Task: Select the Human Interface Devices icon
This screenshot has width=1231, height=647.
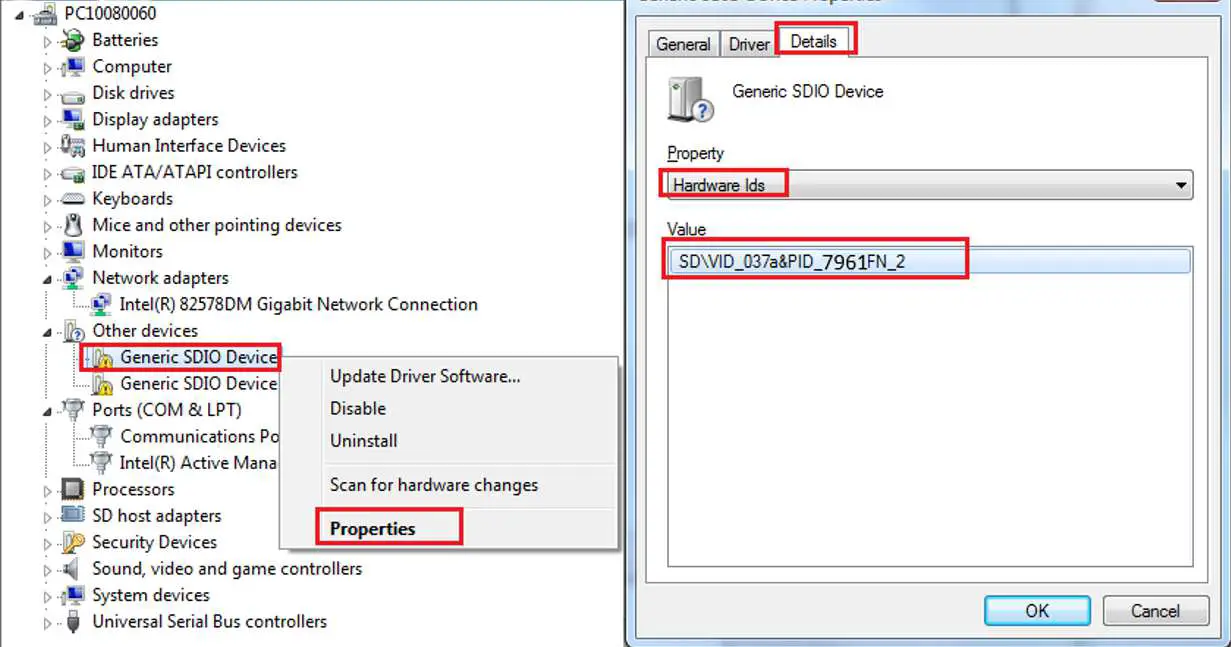Action: click(73, 145)
